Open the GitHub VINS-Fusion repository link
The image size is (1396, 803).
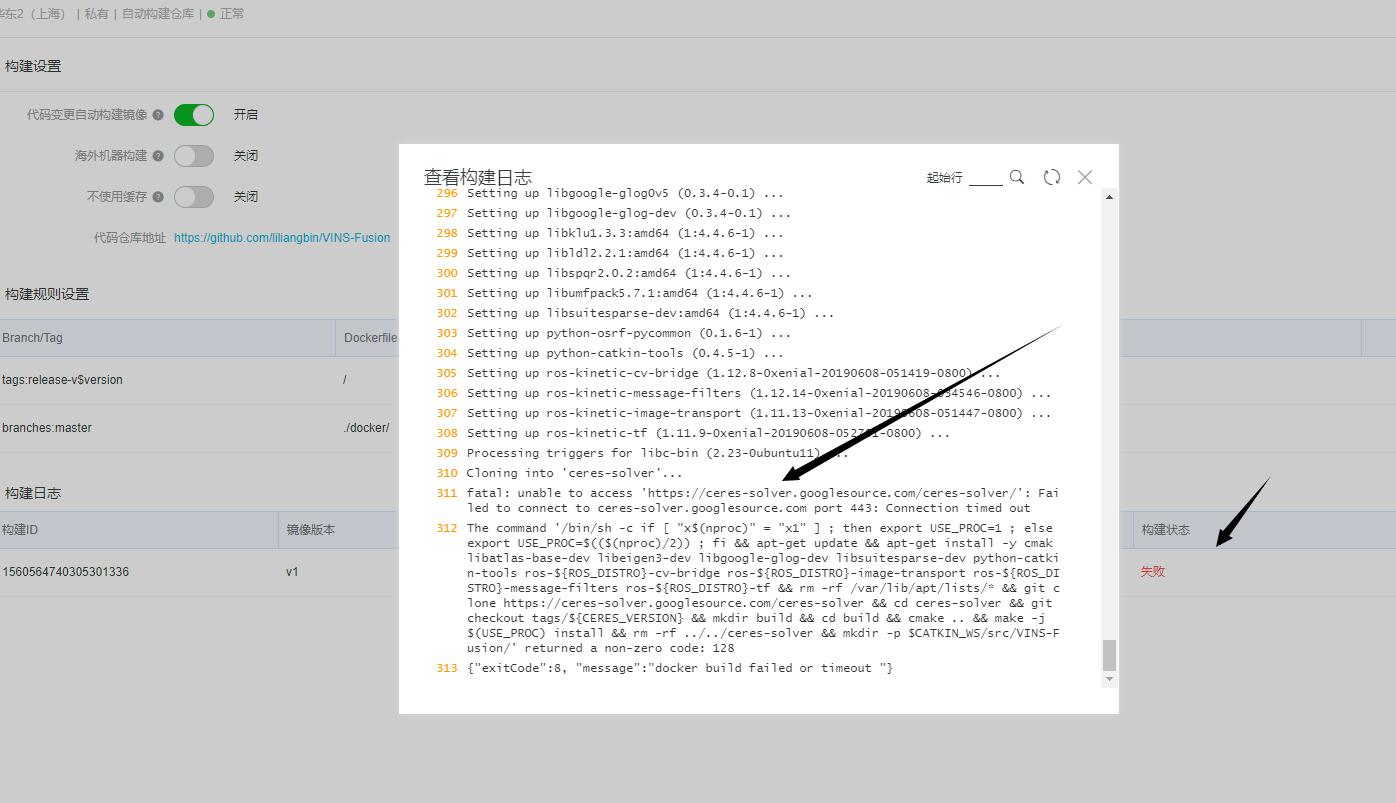click(x=282, y=238)
